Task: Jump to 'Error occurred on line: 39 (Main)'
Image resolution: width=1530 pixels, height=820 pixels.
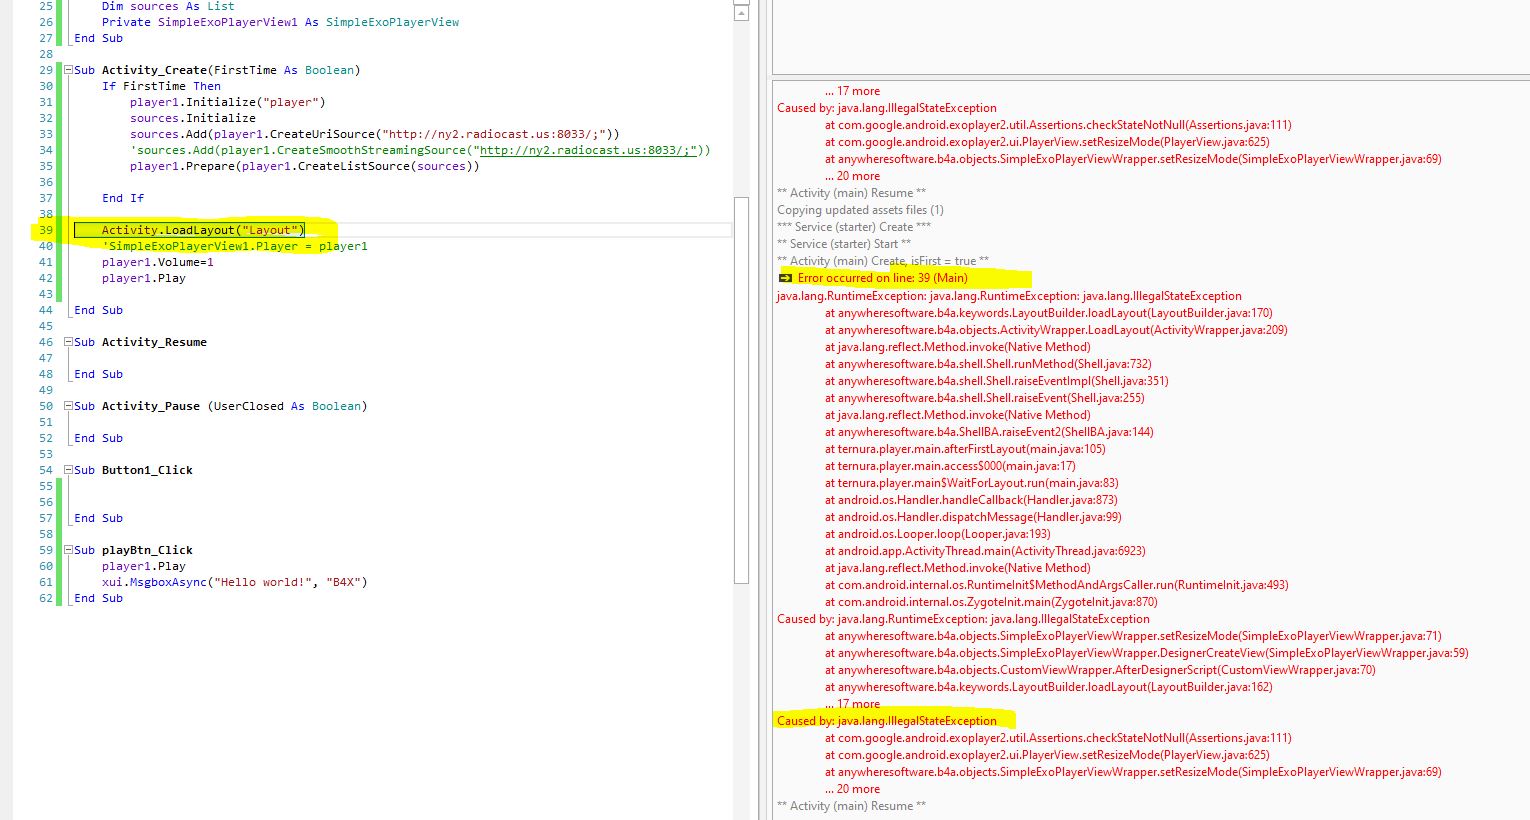Action: point(882,278)
